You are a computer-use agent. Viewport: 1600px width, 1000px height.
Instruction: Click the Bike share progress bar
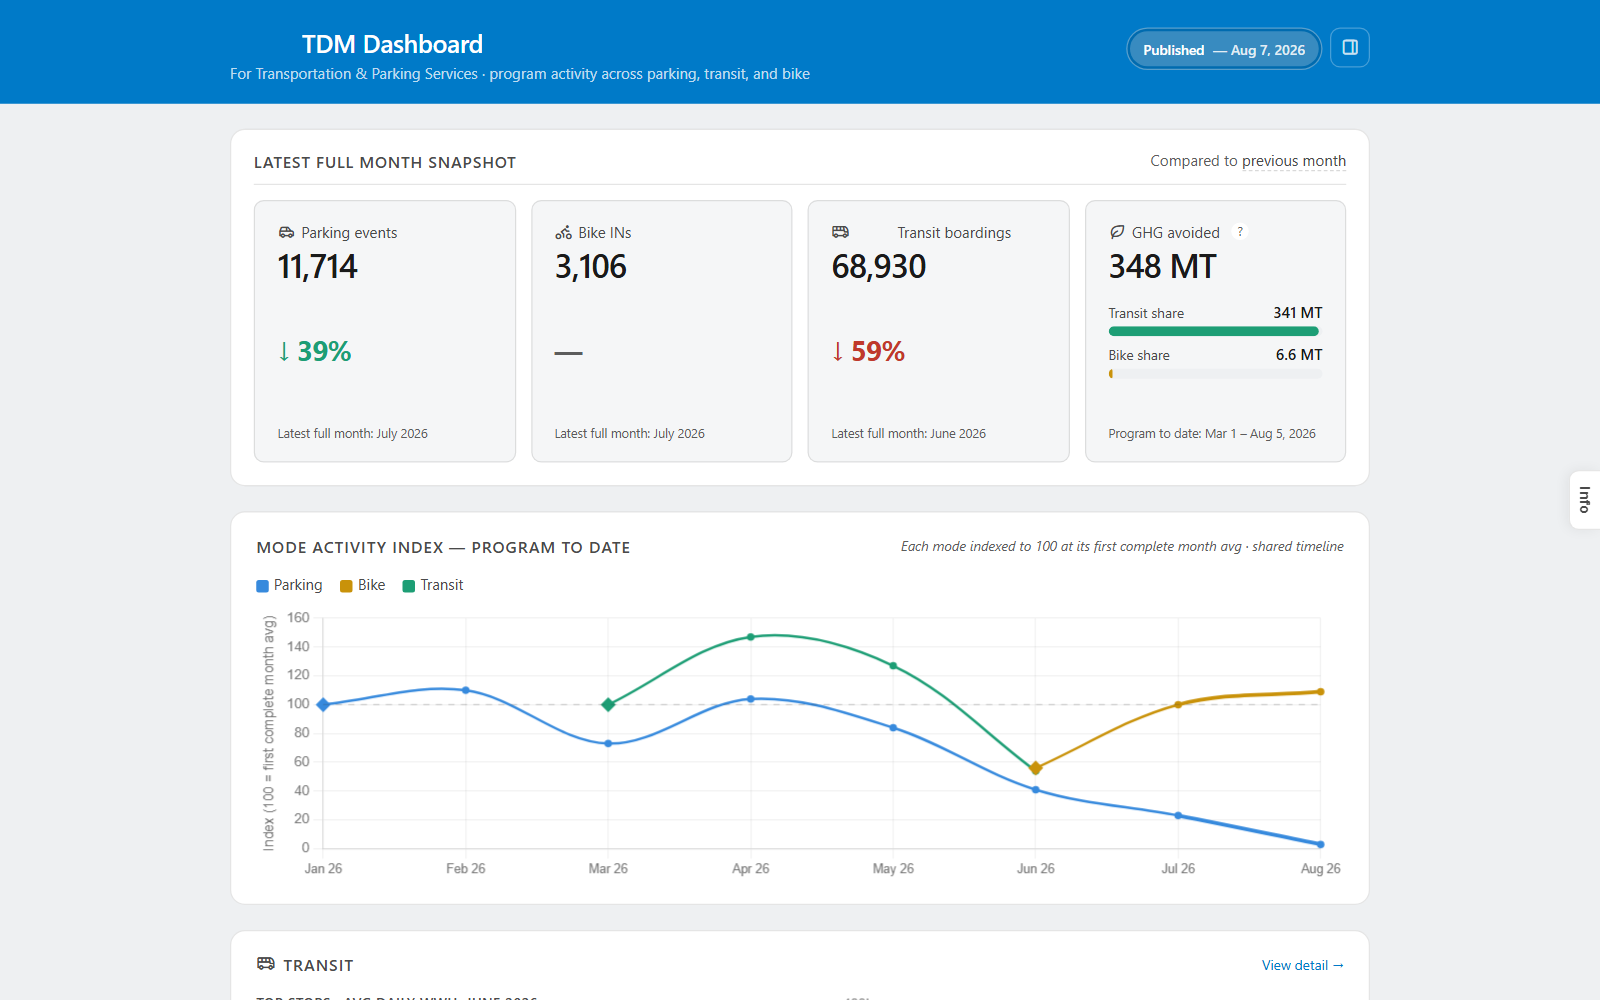click(x=1215, y=374)
